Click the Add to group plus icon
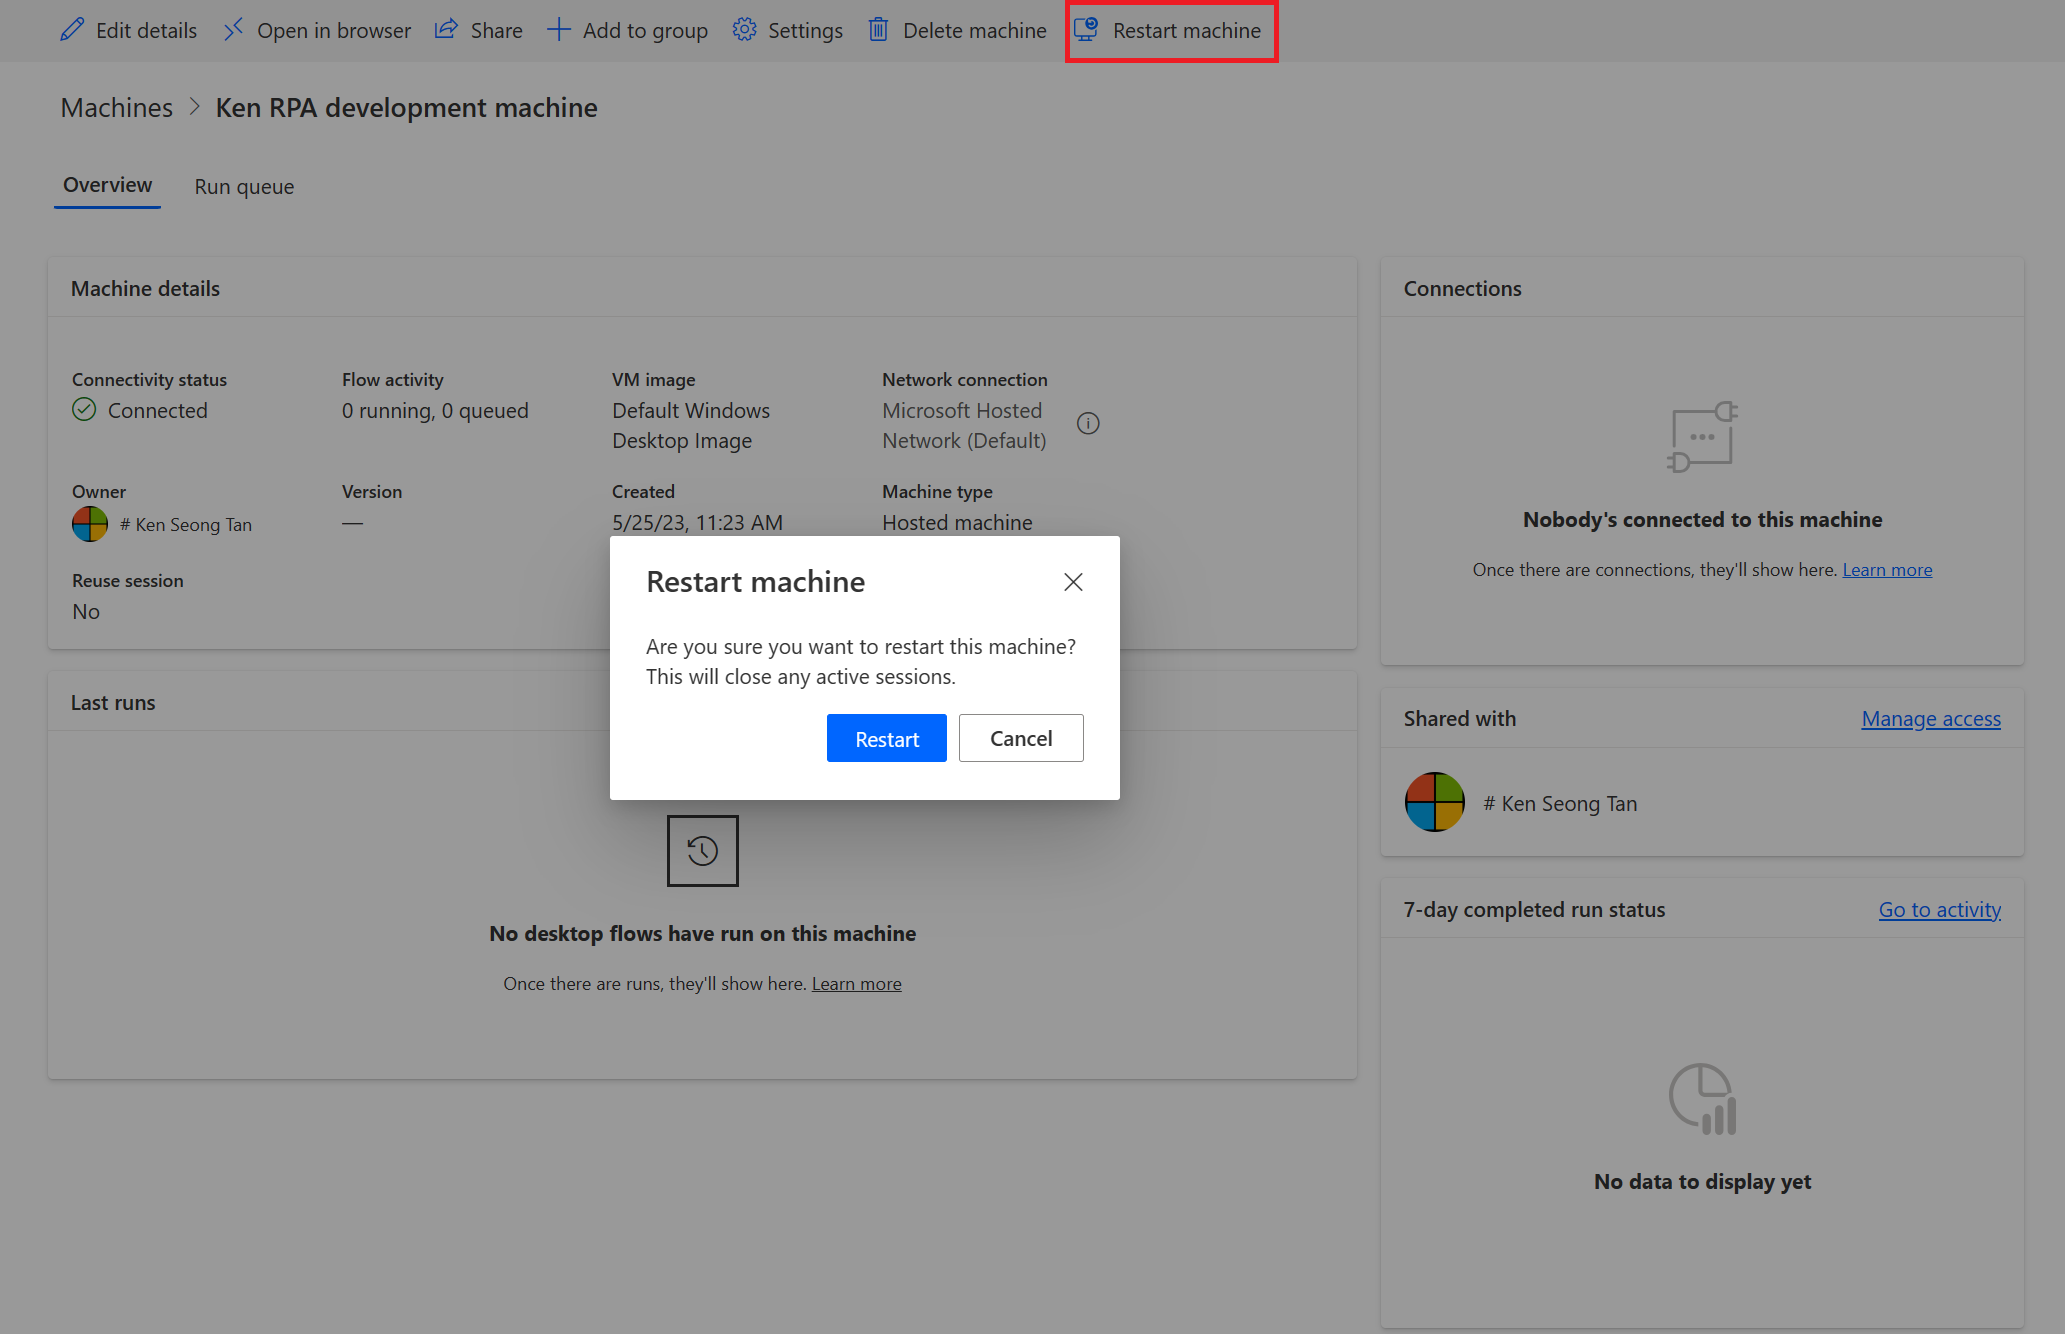Viewport: 2065px width, 1334px height. (x=558, y=30)
